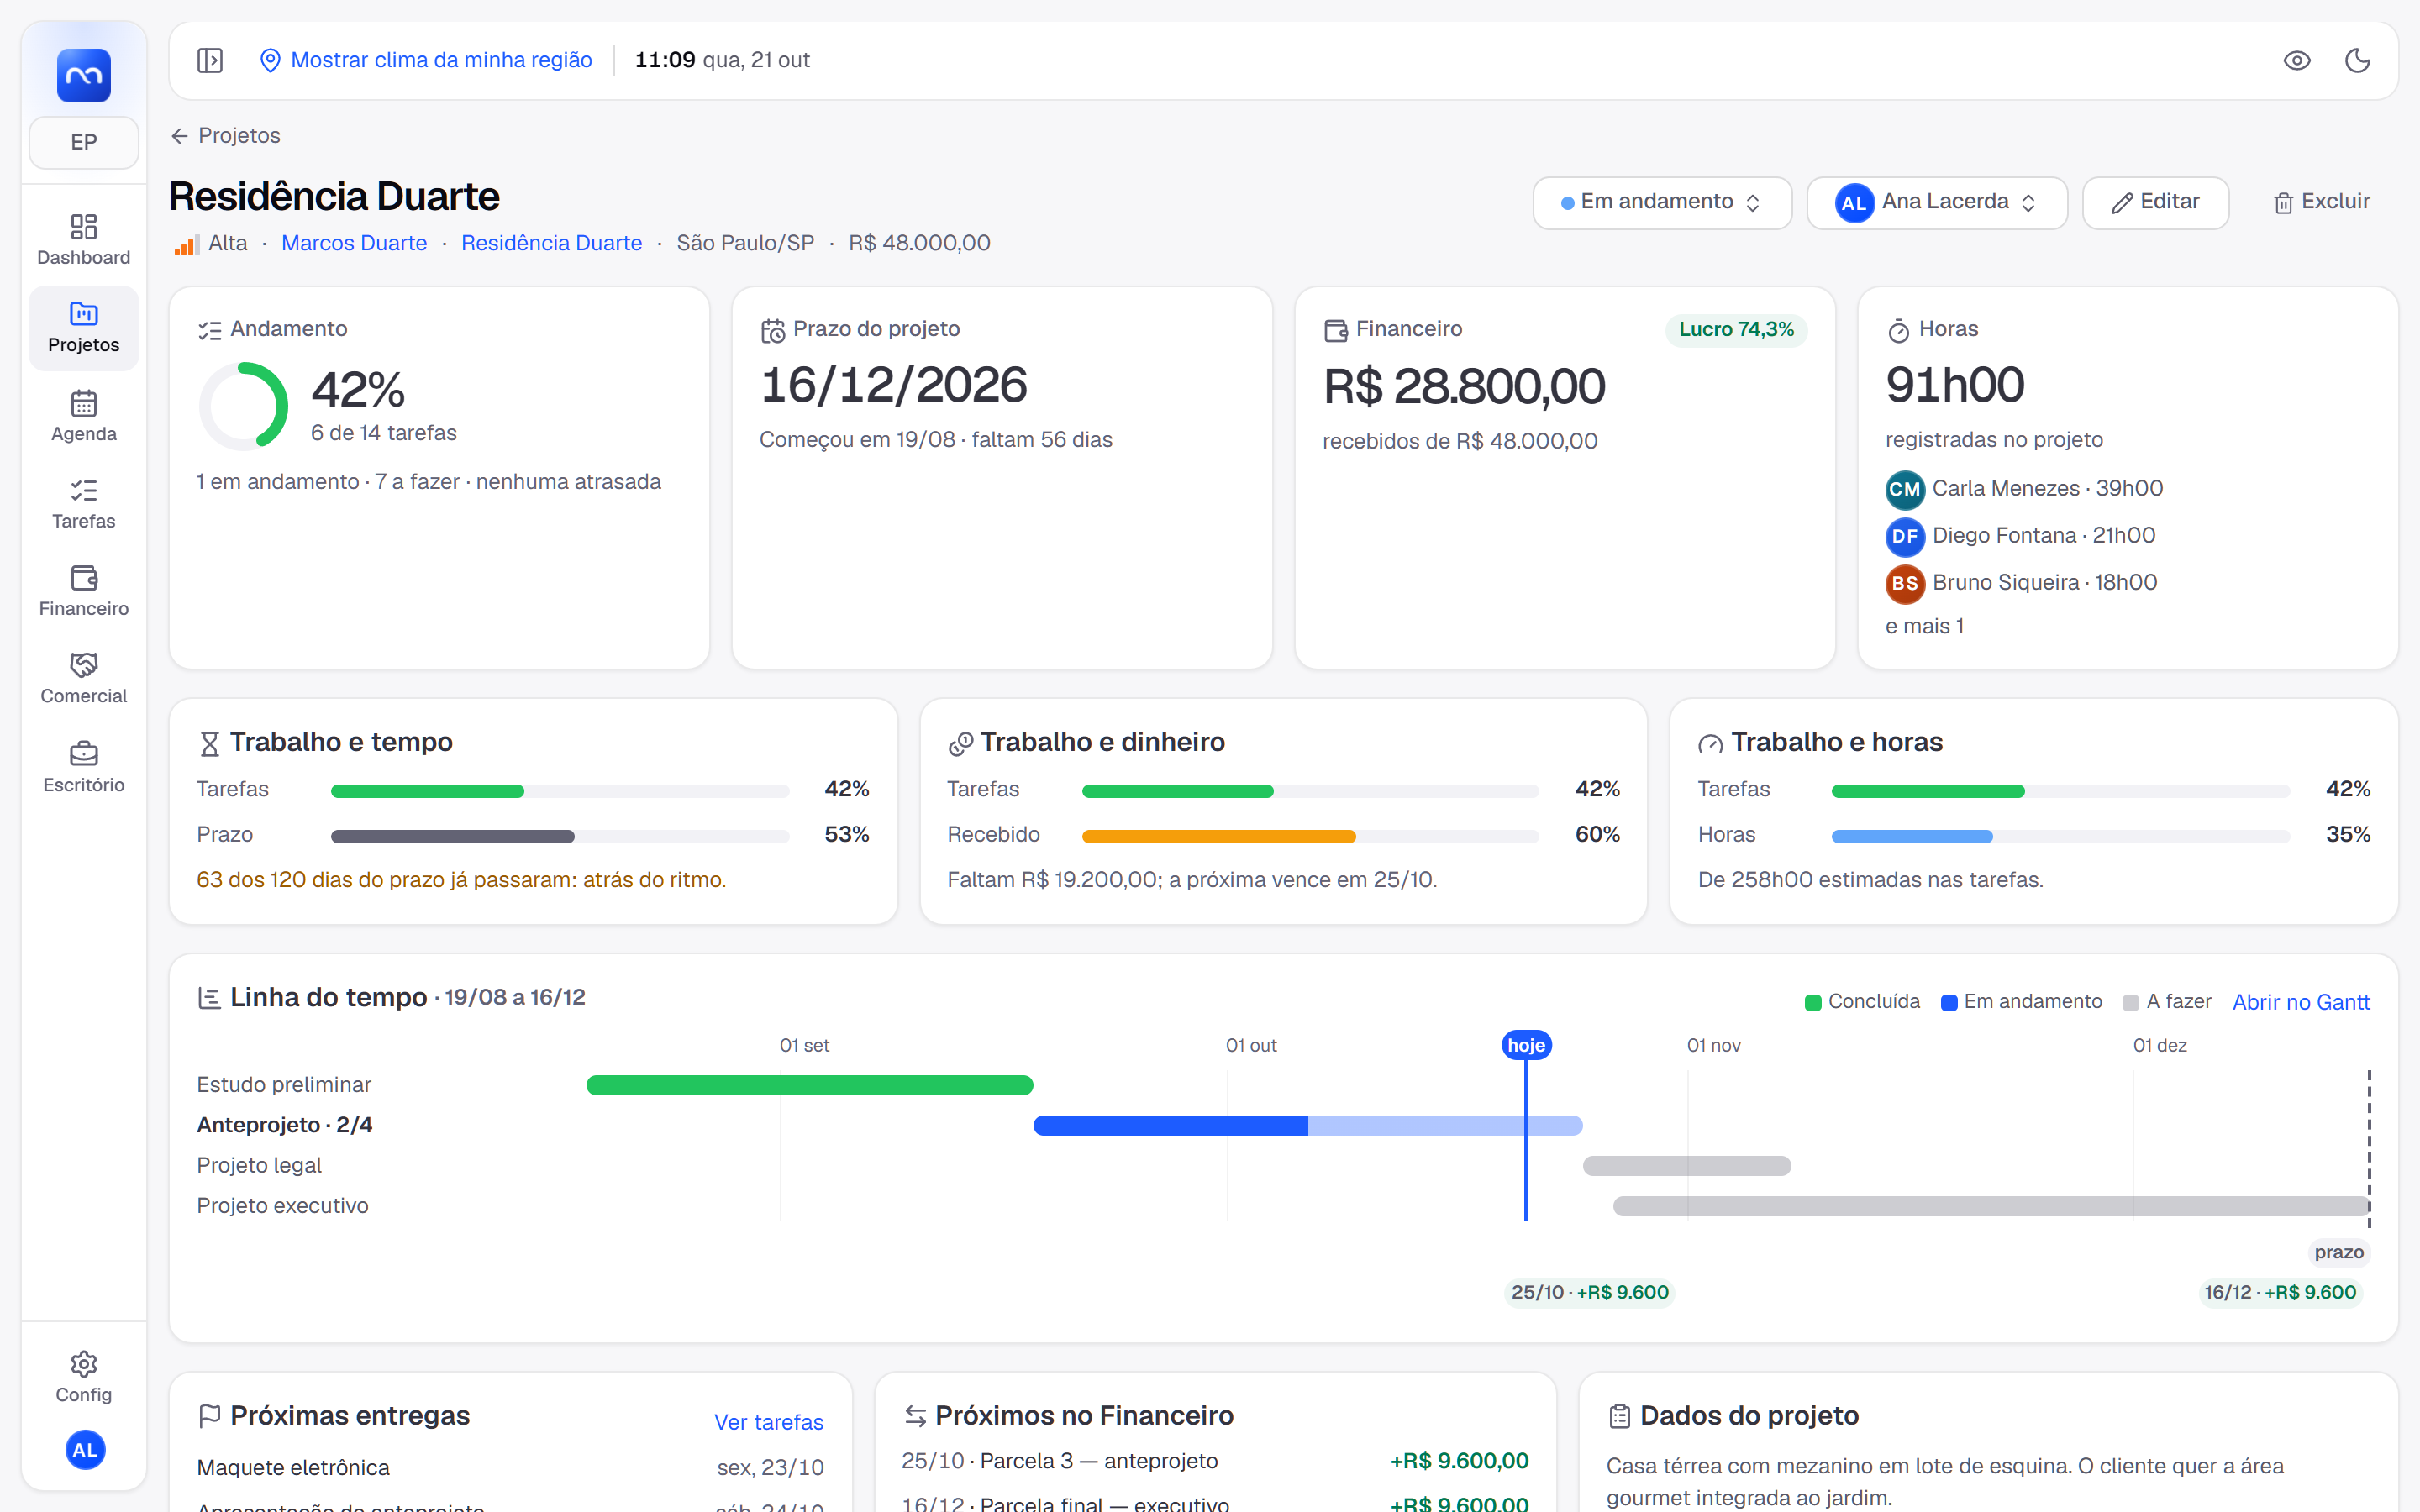Click the Lucro 74,3% badge
Image resolution: width=2420 pixels, height=1512 pixels.
(1736, 329)
